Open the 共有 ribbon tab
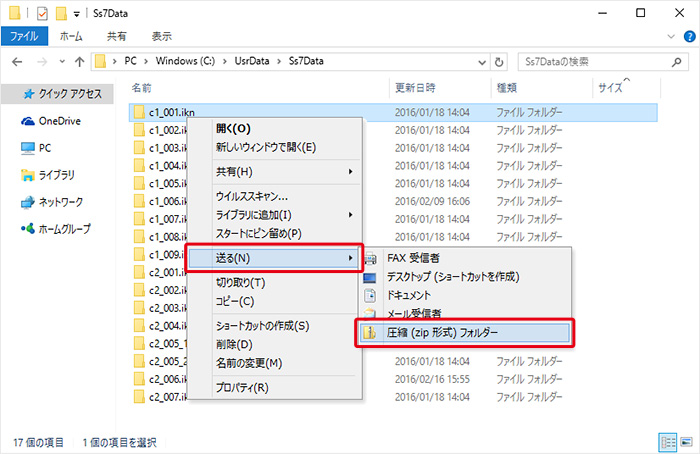 [x=117, y=36]
